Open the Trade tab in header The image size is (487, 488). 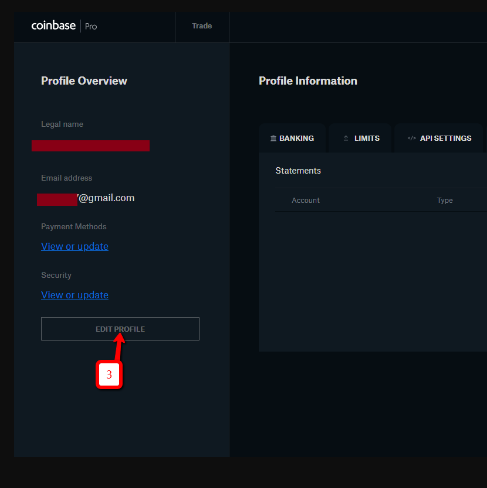coord(202,26)
